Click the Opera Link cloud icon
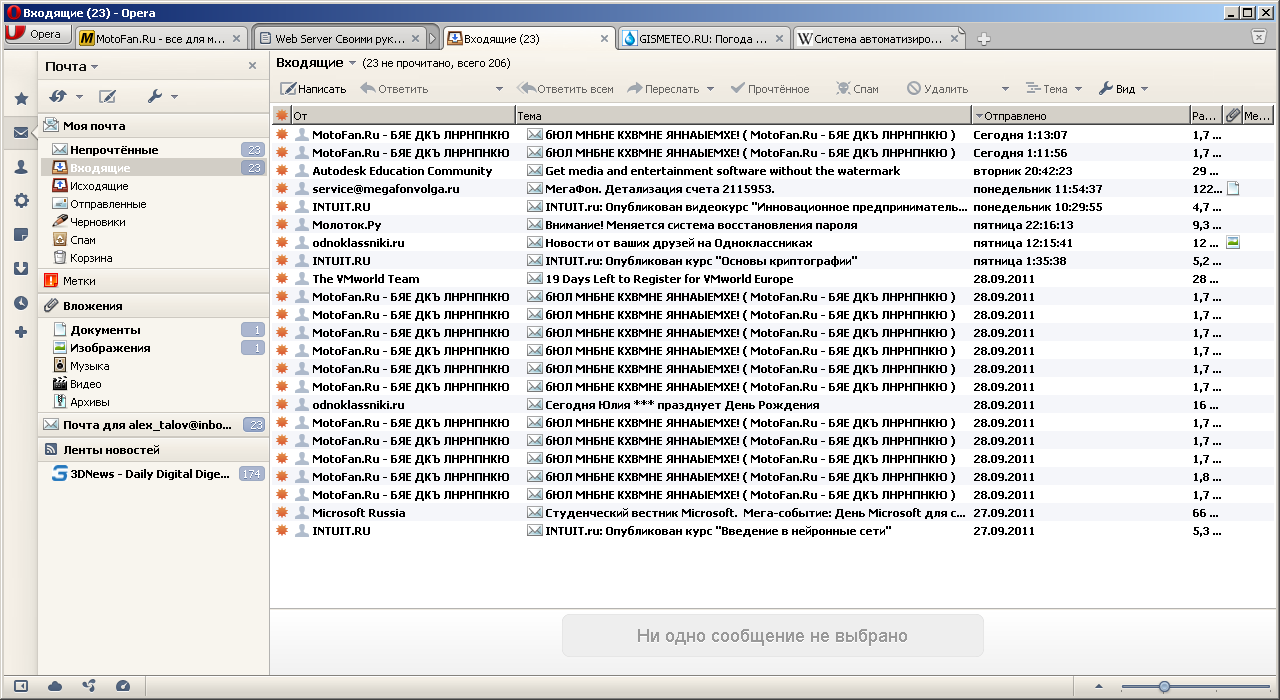This screenshot has width=1280, height=700. pos(55,686)
